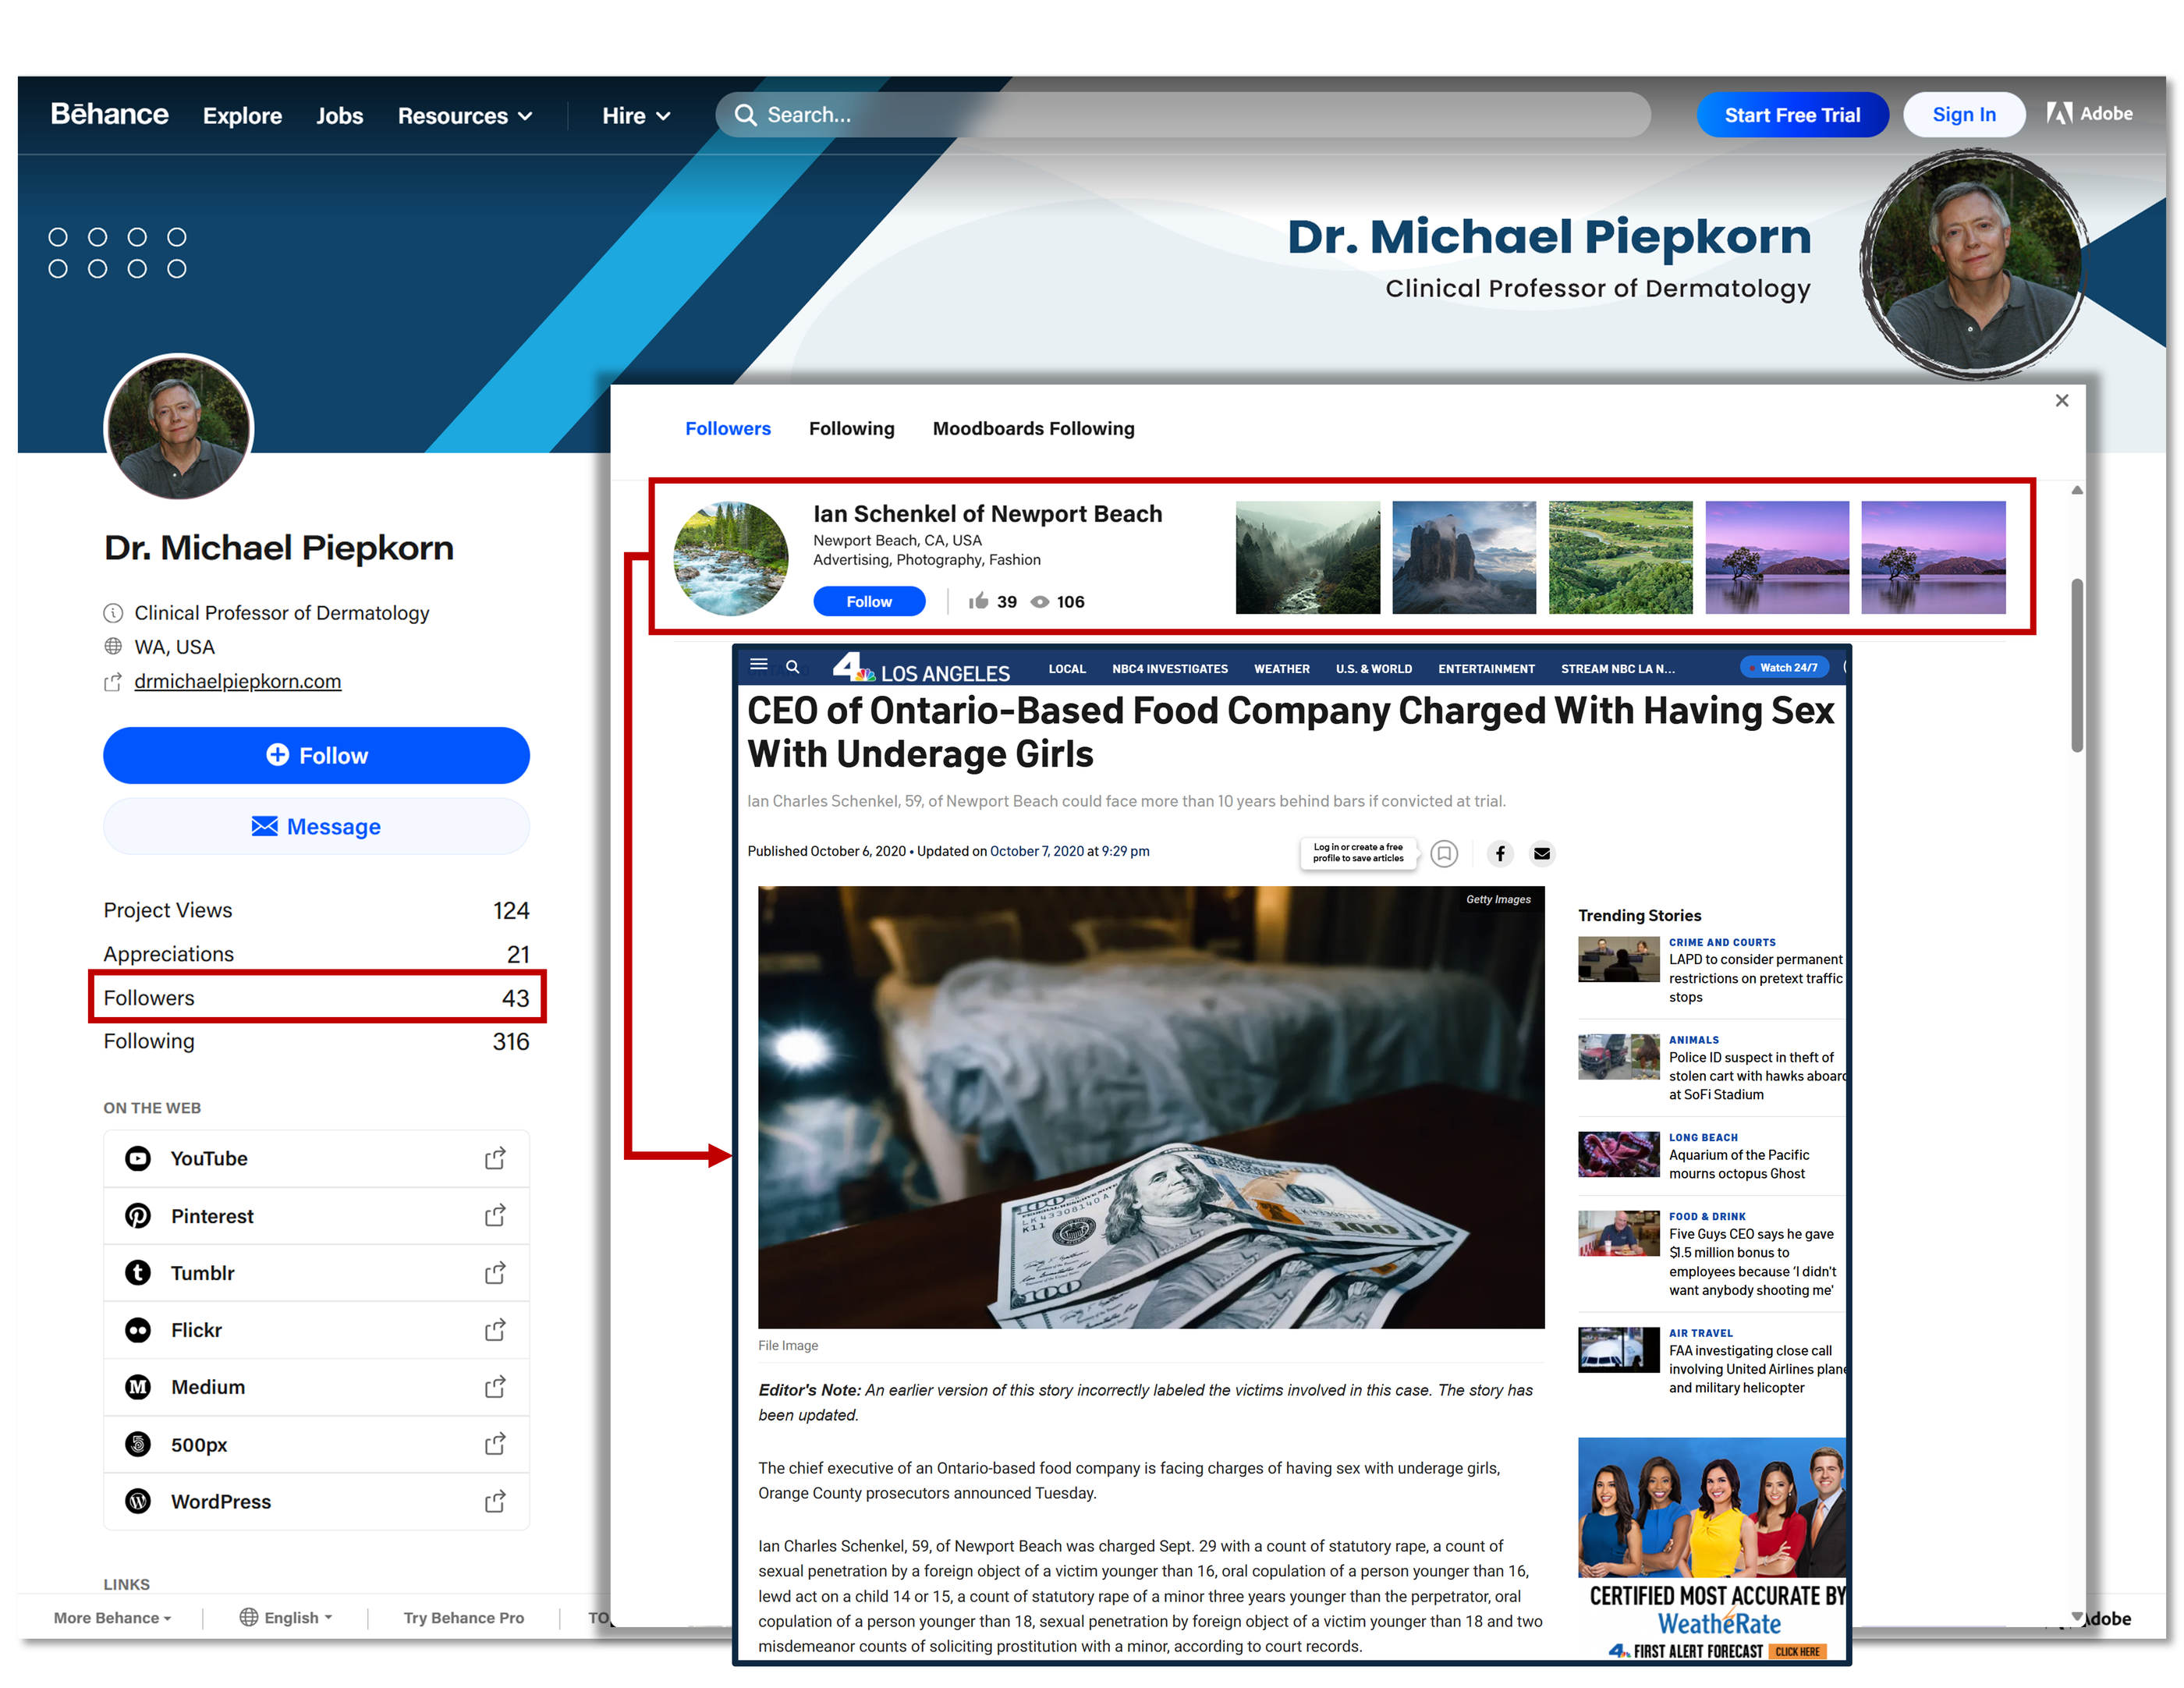
Task: Click the thumbs-up appreciations icon
Action: [978, 601]
